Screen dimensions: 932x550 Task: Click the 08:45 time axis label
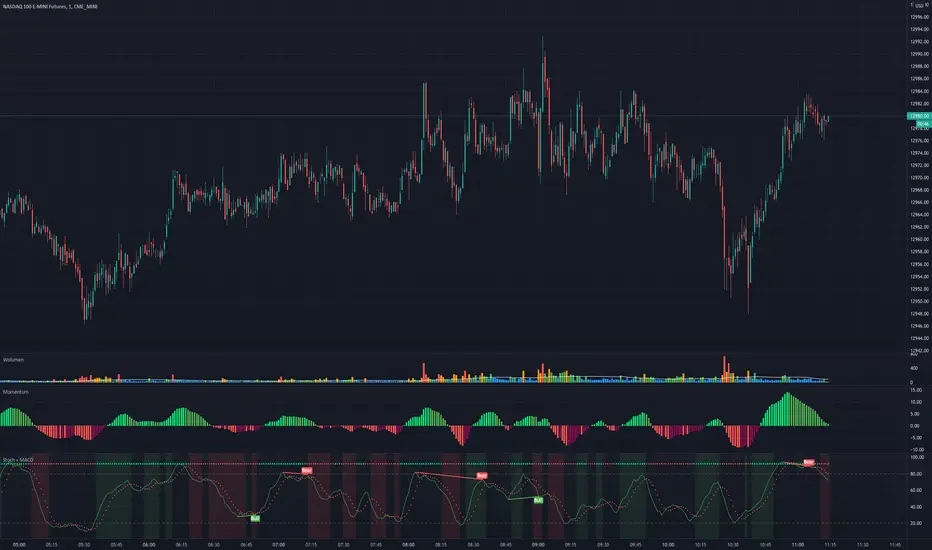point(505,545)
